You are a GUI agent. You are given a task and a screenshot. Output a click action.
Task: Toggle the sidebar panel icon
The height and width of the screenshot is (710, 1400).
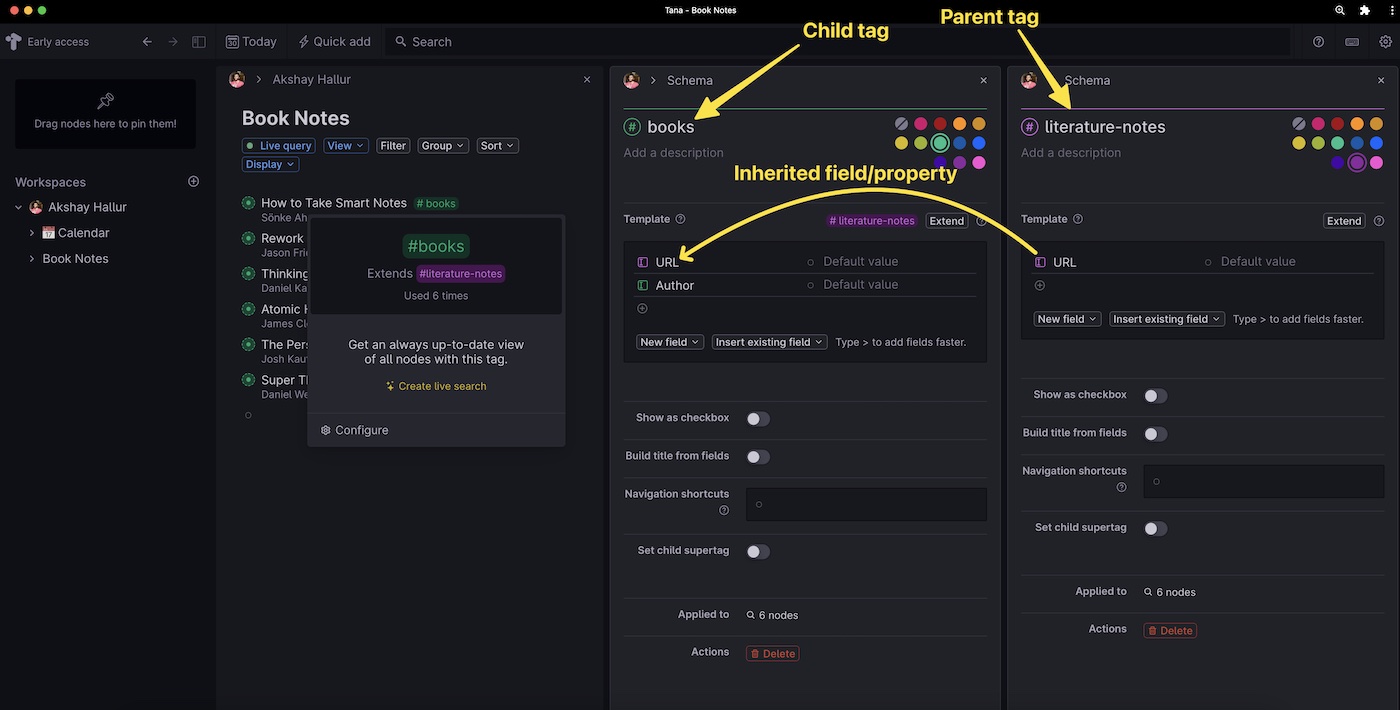click(x=199, y=42)
